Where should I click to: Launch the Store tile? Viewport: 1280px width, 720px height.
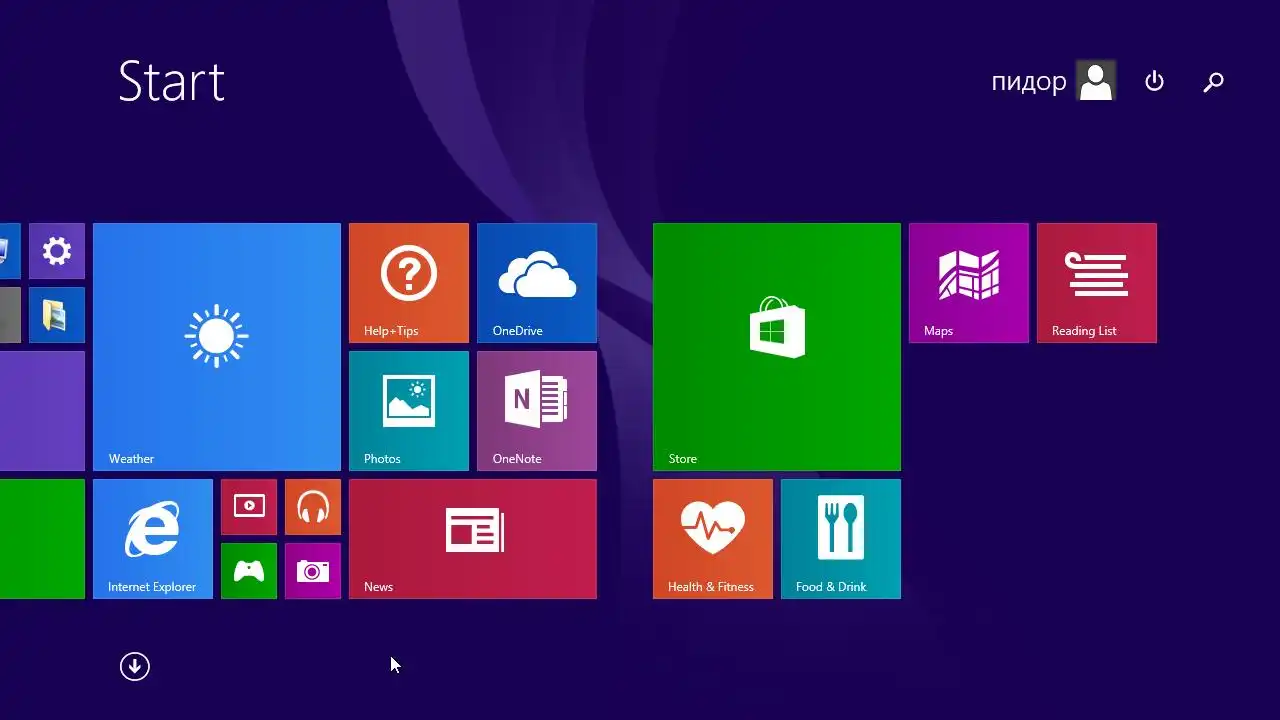777,347
